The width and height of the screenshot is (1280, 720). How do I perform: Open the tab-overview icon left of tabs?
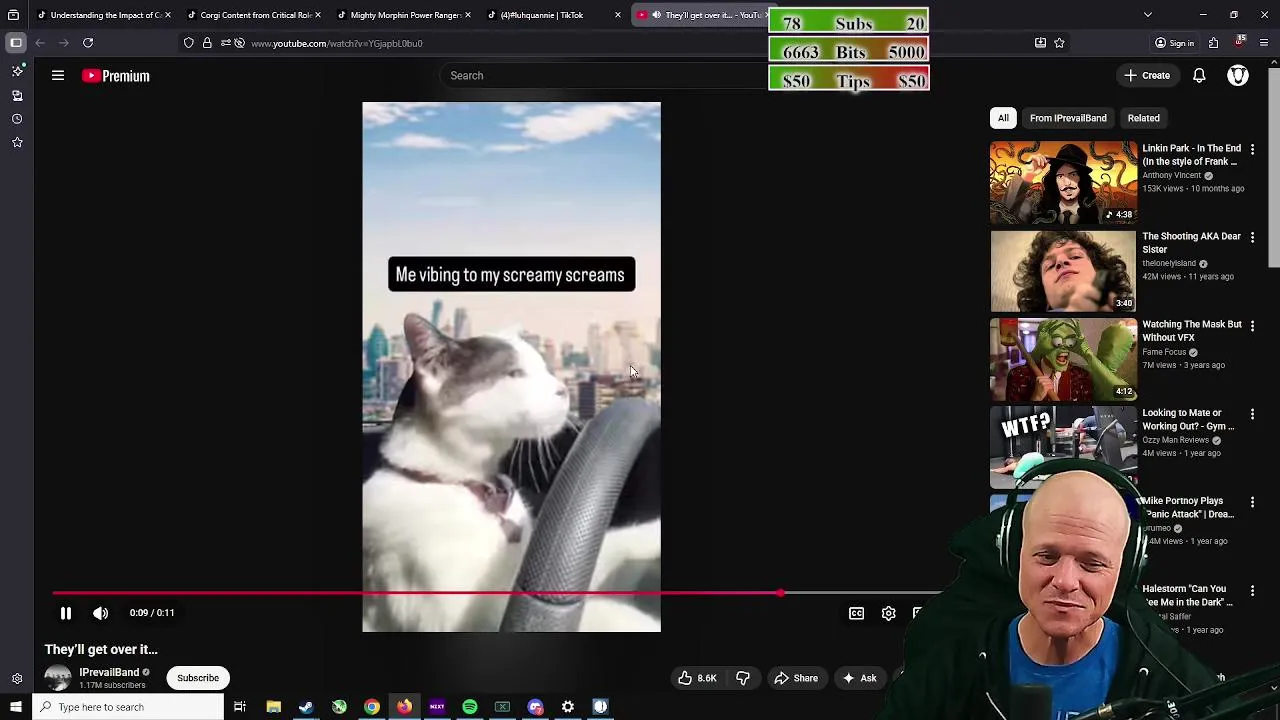13,15
